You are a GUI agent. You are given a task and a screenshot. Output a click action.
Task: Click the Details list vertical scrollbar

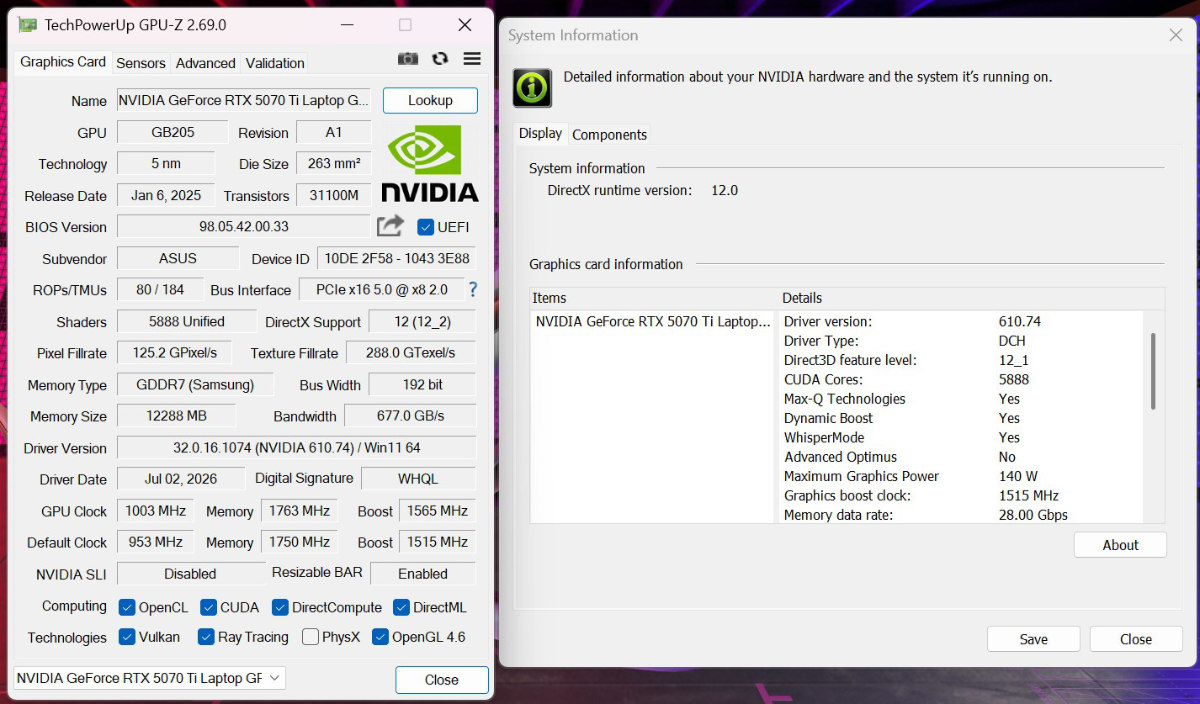pos(1153,372)
